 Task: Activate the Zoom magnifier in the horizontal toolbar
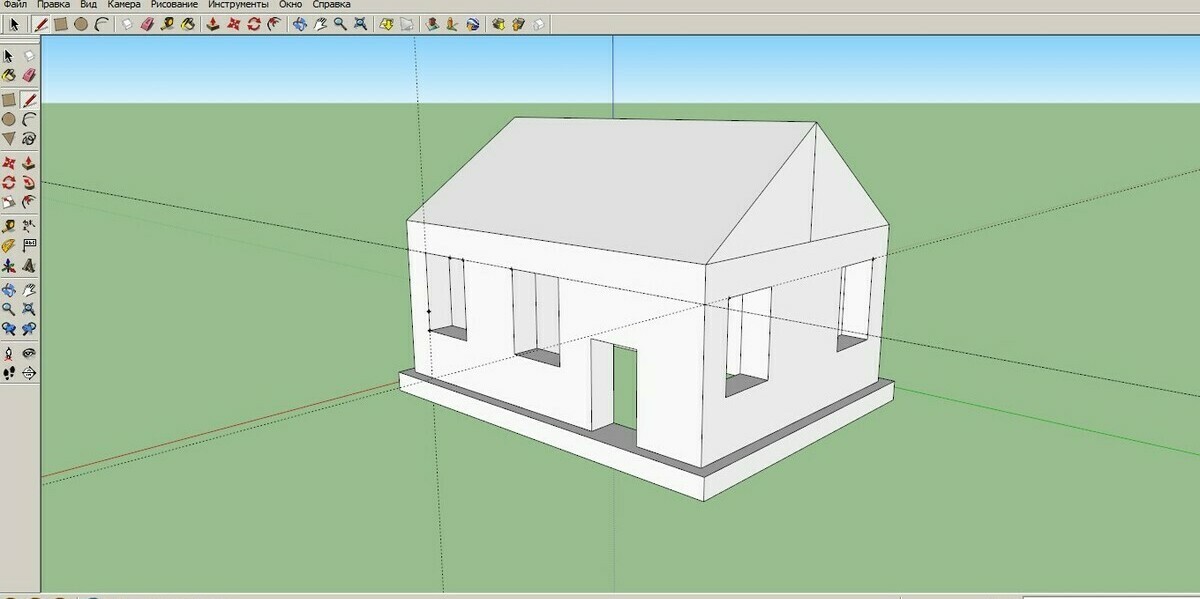point(340,24)
